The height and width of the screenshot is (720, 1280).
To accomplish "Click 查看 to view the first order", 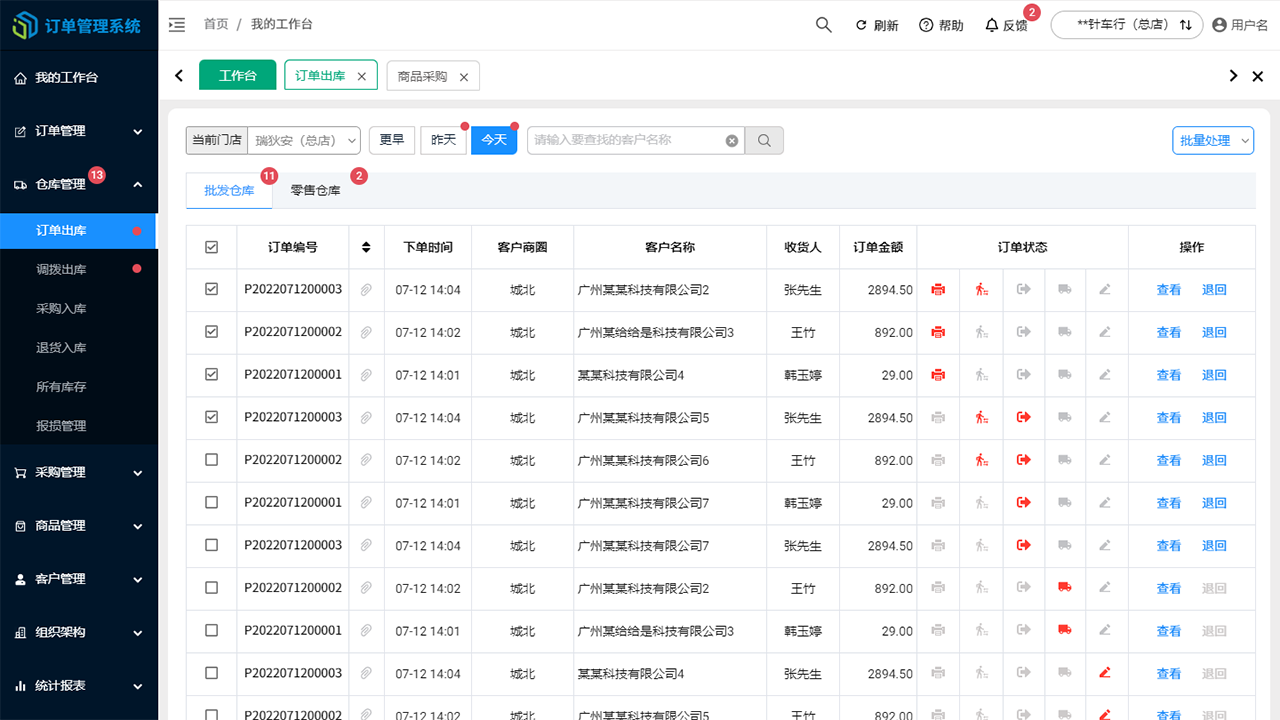I will 1168,289.
